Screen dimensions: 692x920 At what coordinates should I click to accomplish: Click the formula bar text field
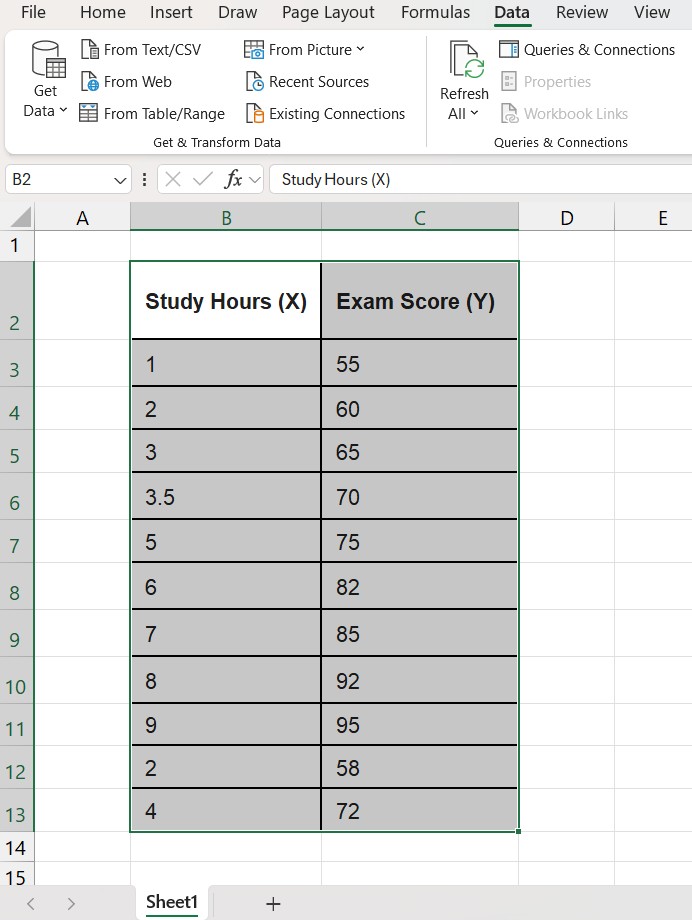(480, 179)
